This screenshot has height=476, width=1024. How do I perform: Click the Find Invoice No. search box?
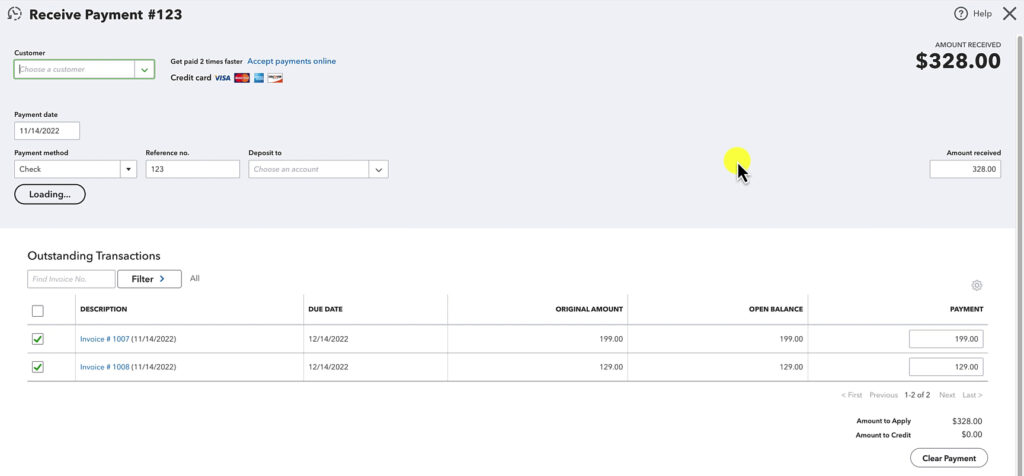[x=71, y=279]
